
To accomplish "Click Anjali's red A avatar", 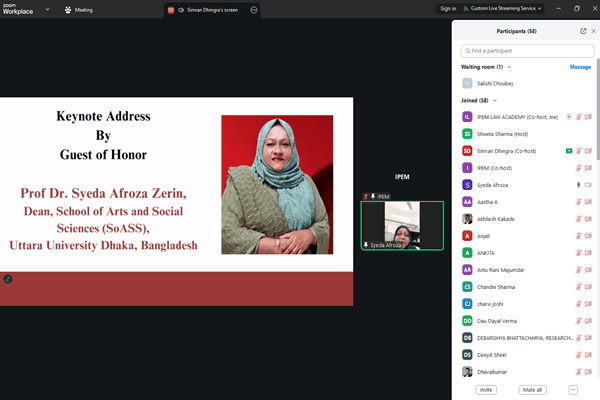I will (467, 236).
